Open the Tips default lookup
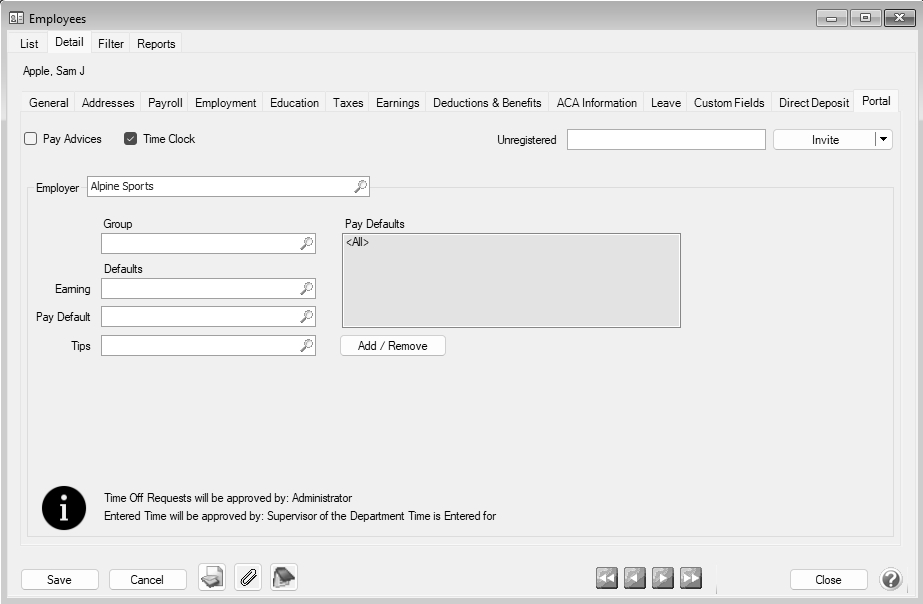 click(x=307, y=346)
